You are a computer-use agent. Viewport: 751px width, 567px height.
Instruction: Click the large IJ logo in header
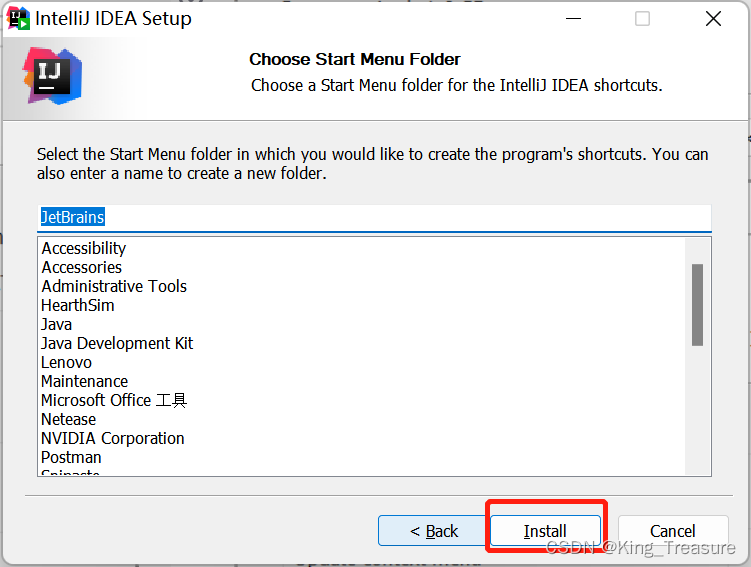point(52,76)
